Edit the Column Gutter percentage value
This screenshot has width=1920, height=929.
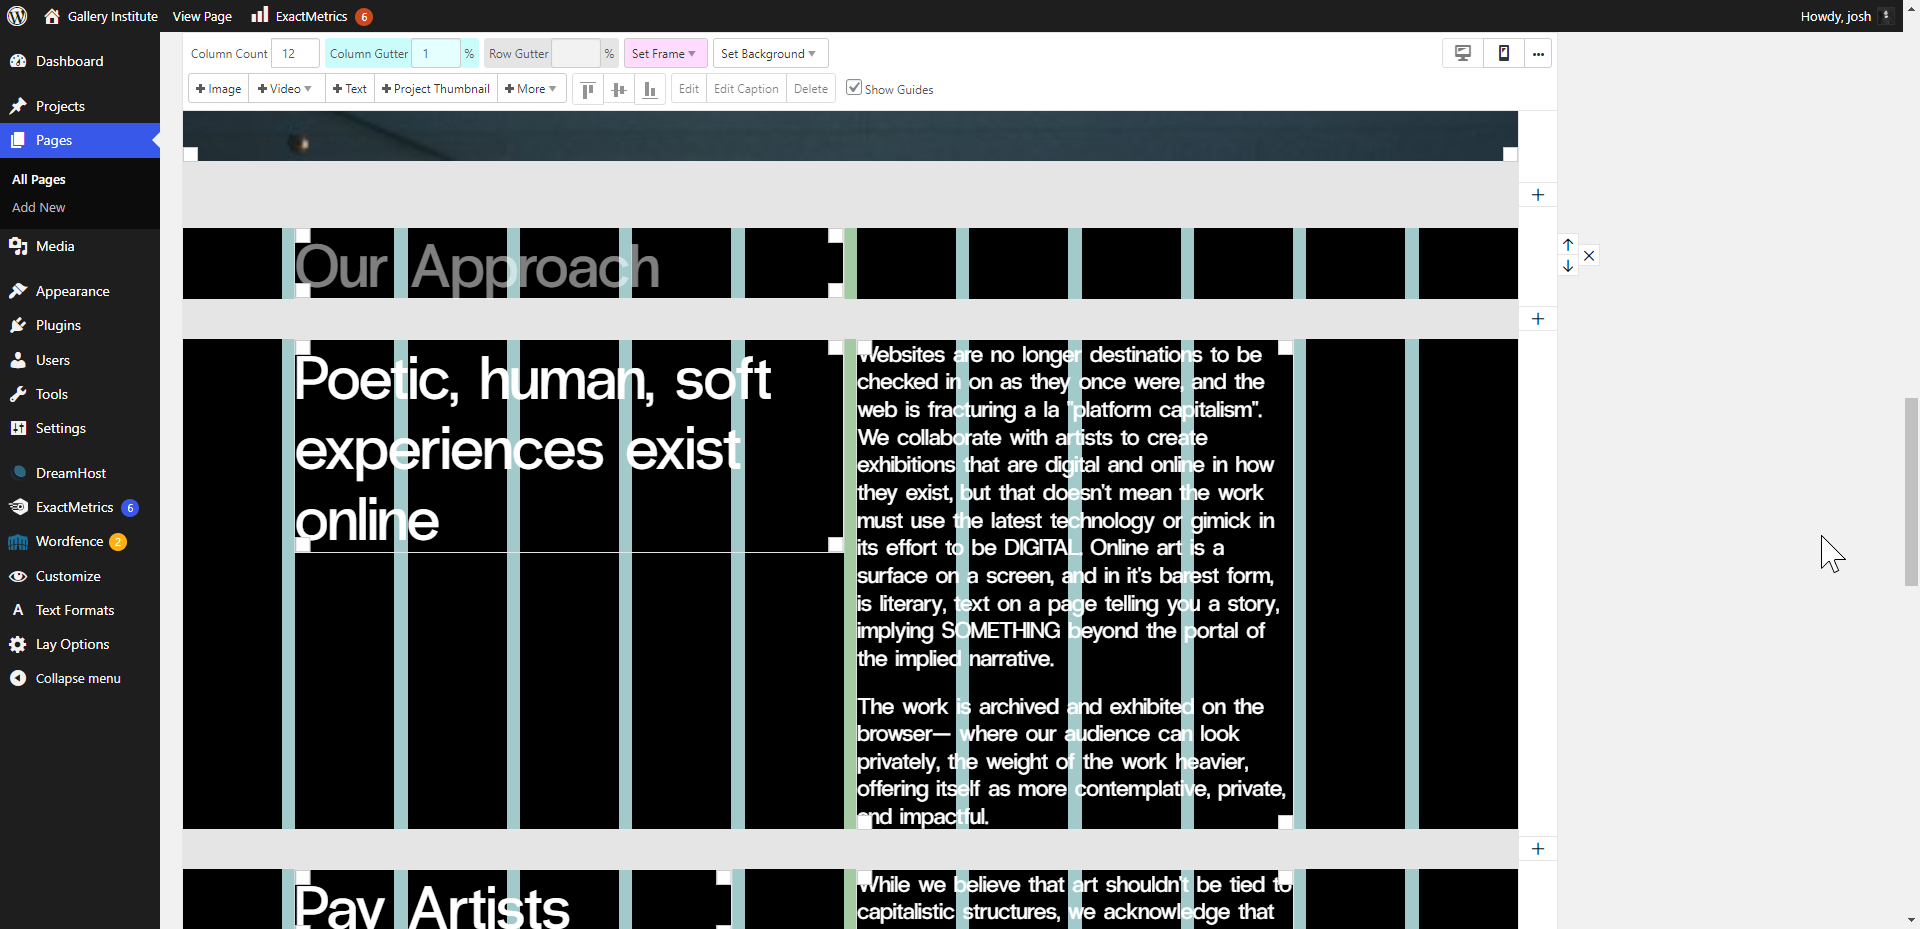coord(437,53)
